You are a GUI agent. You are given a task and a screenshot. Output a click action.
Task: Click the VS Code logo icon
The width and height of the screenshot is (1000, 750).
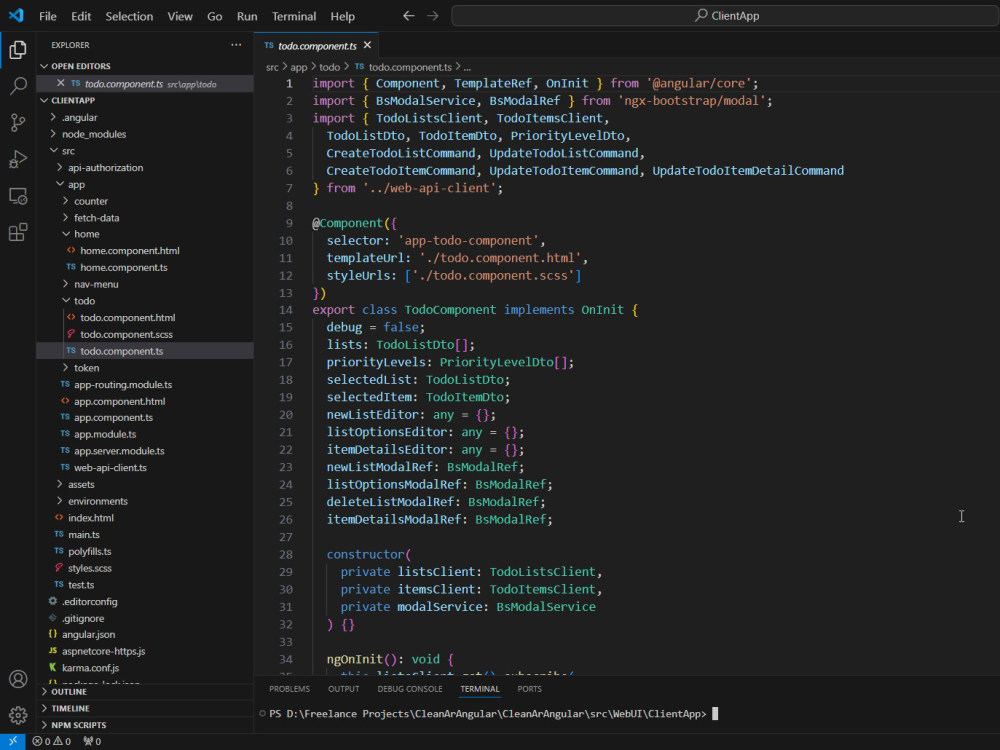[x=16, y=15]
